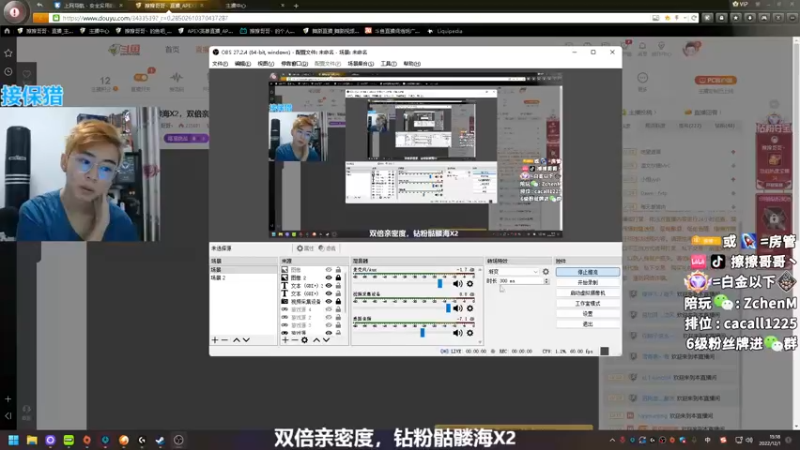Move source up with arrow icon

pos(316,340)
